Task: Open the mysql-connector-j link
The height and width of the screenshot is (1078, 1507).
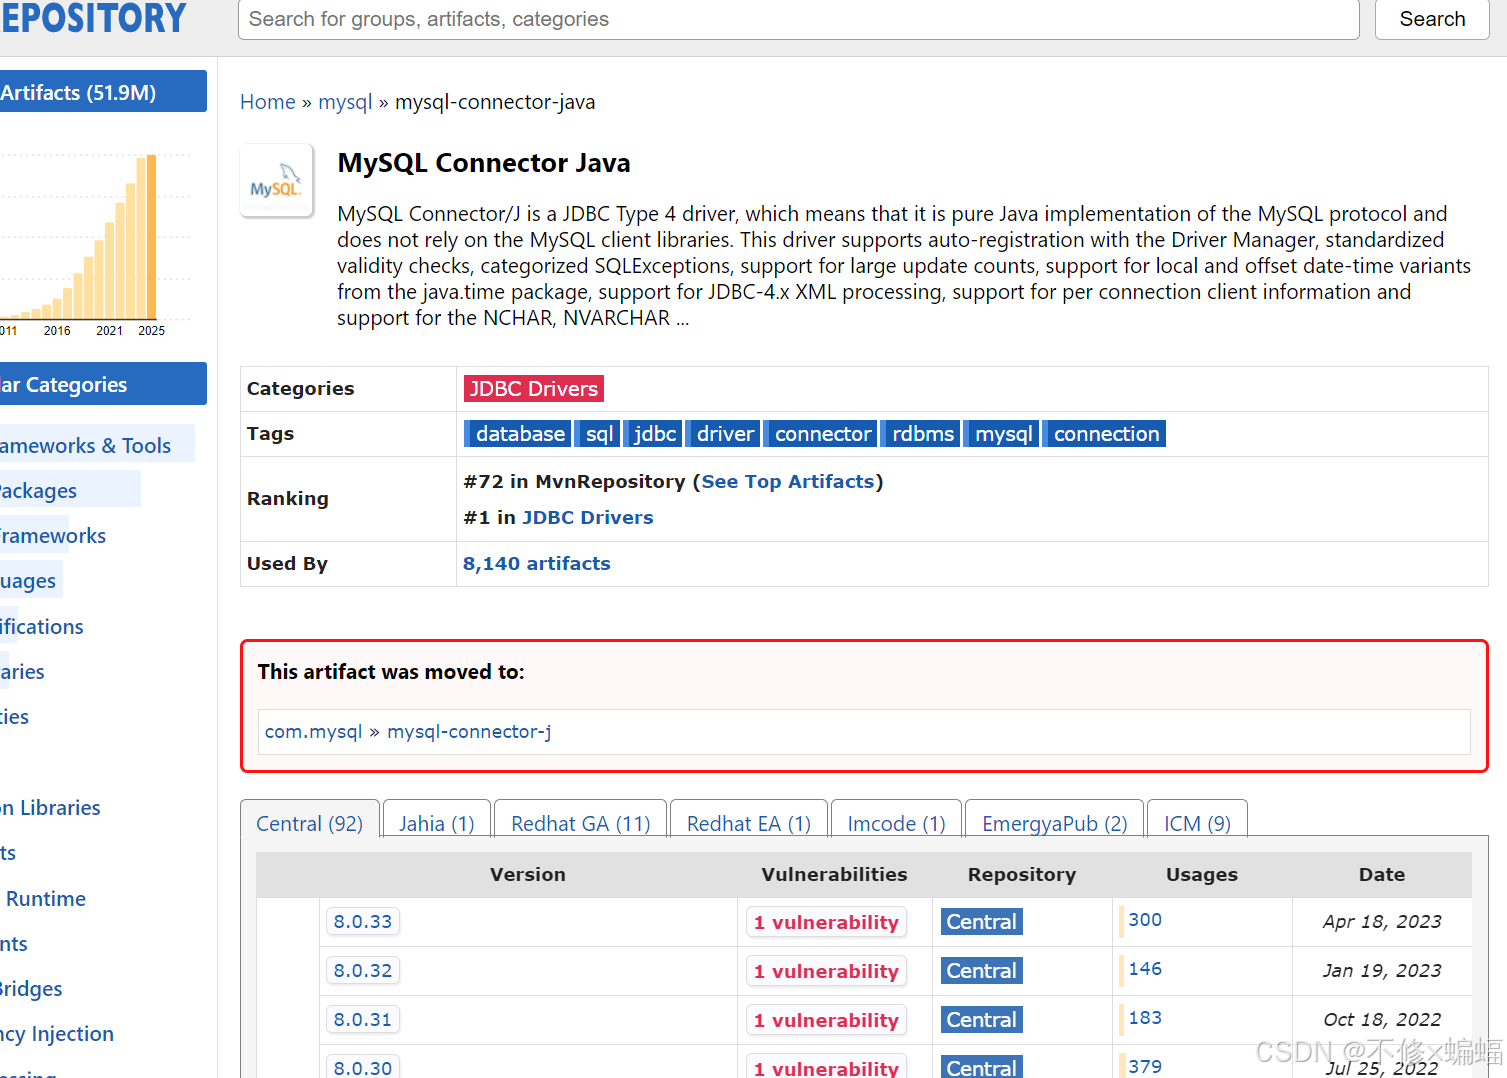Action: point(469,732)
